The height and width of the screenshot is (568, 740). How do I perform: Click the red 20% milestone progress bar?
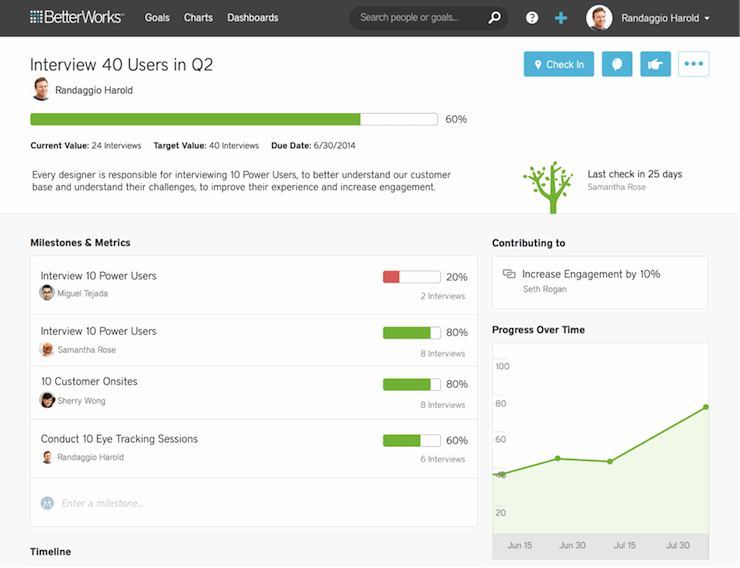click(411, 277)
